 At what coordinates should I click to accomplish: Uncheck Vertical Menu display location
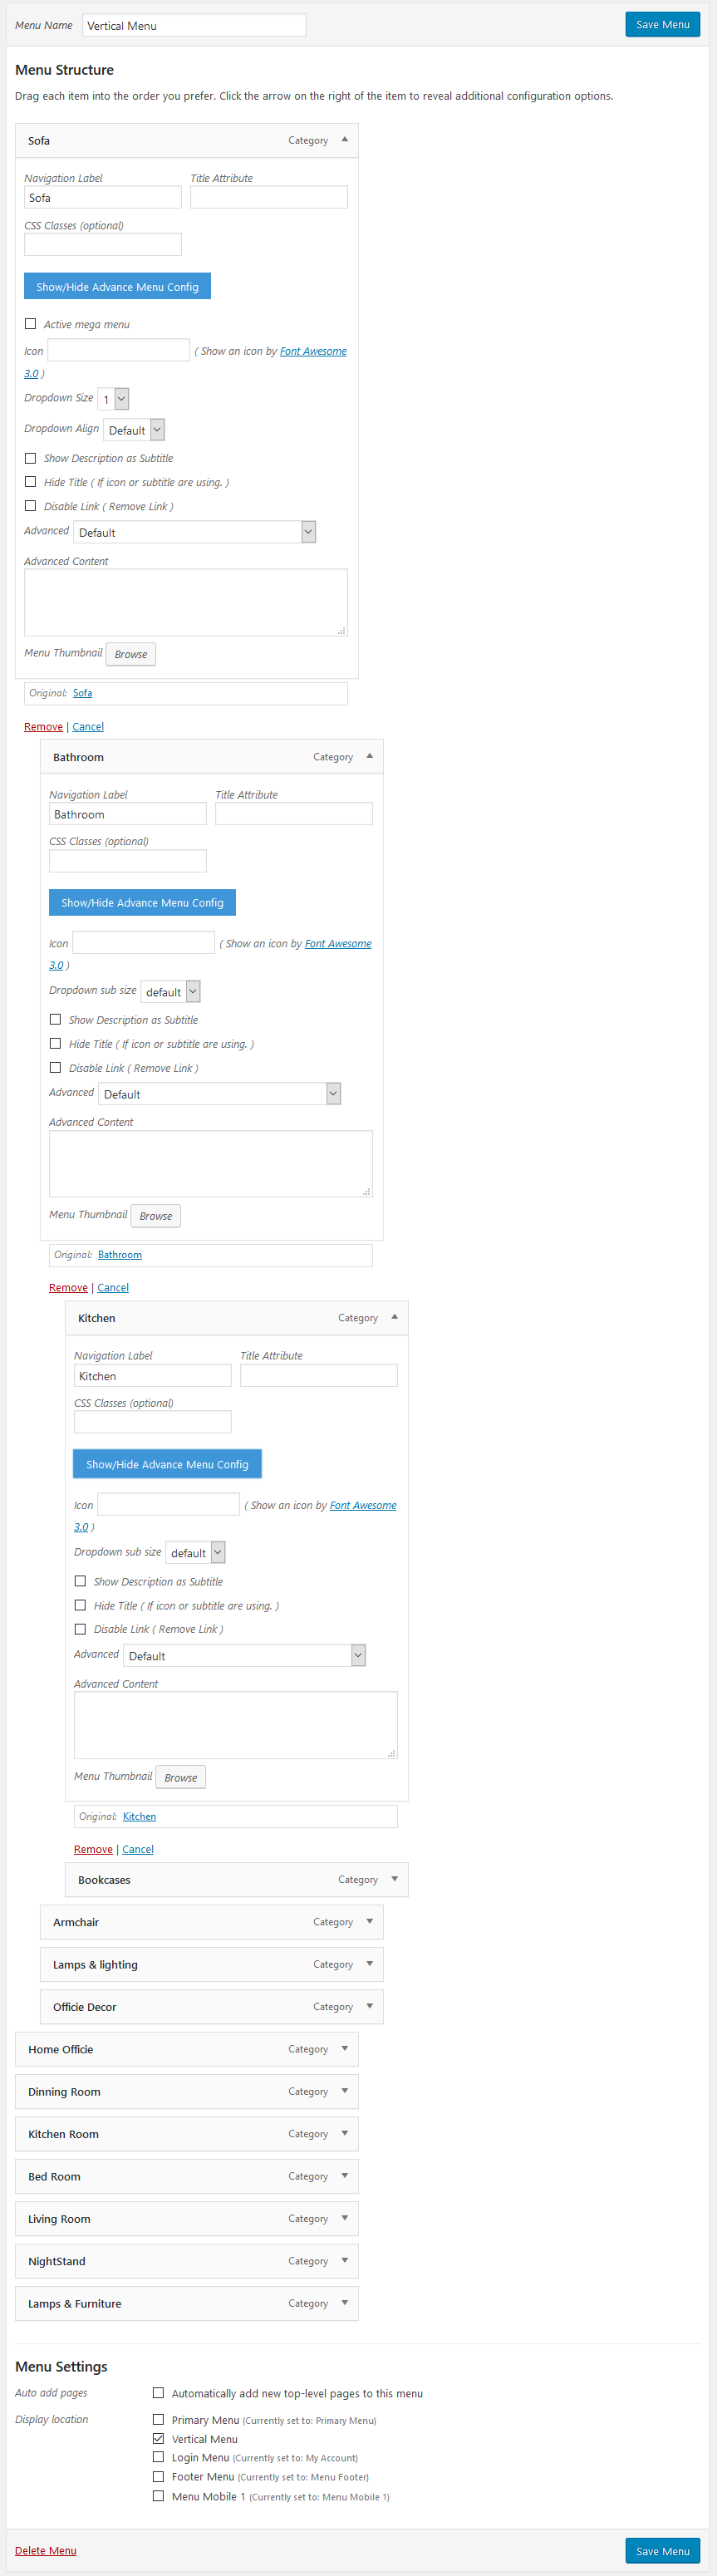click(x=158, y=2438)
